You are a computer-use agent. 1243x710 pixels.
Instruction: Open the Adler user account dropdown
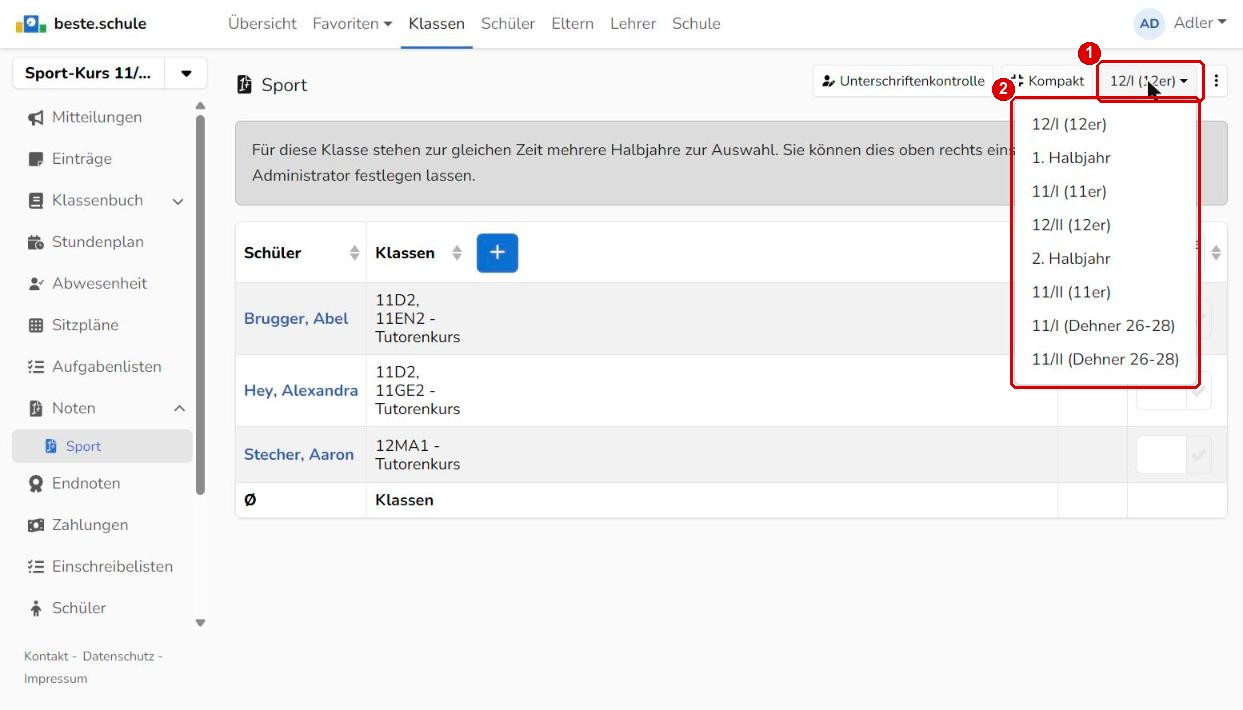(x=1199, y=22)
